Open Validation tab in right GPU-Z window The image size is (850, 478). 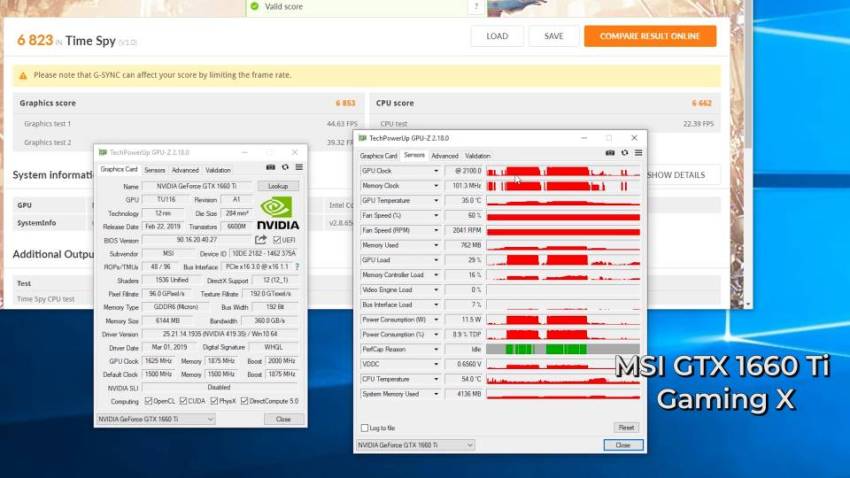[x=478, y=156]
